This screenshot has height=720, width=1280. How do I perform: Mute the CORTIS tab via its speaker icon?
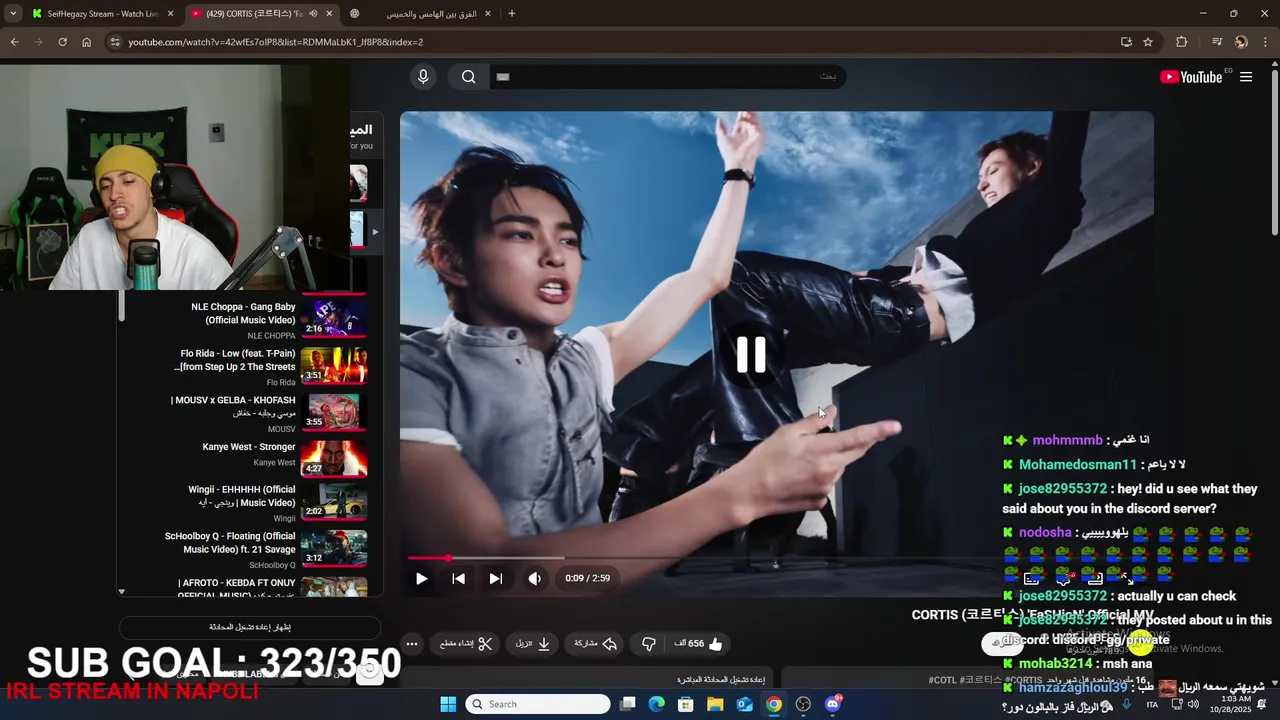click(x=313, y=14)
